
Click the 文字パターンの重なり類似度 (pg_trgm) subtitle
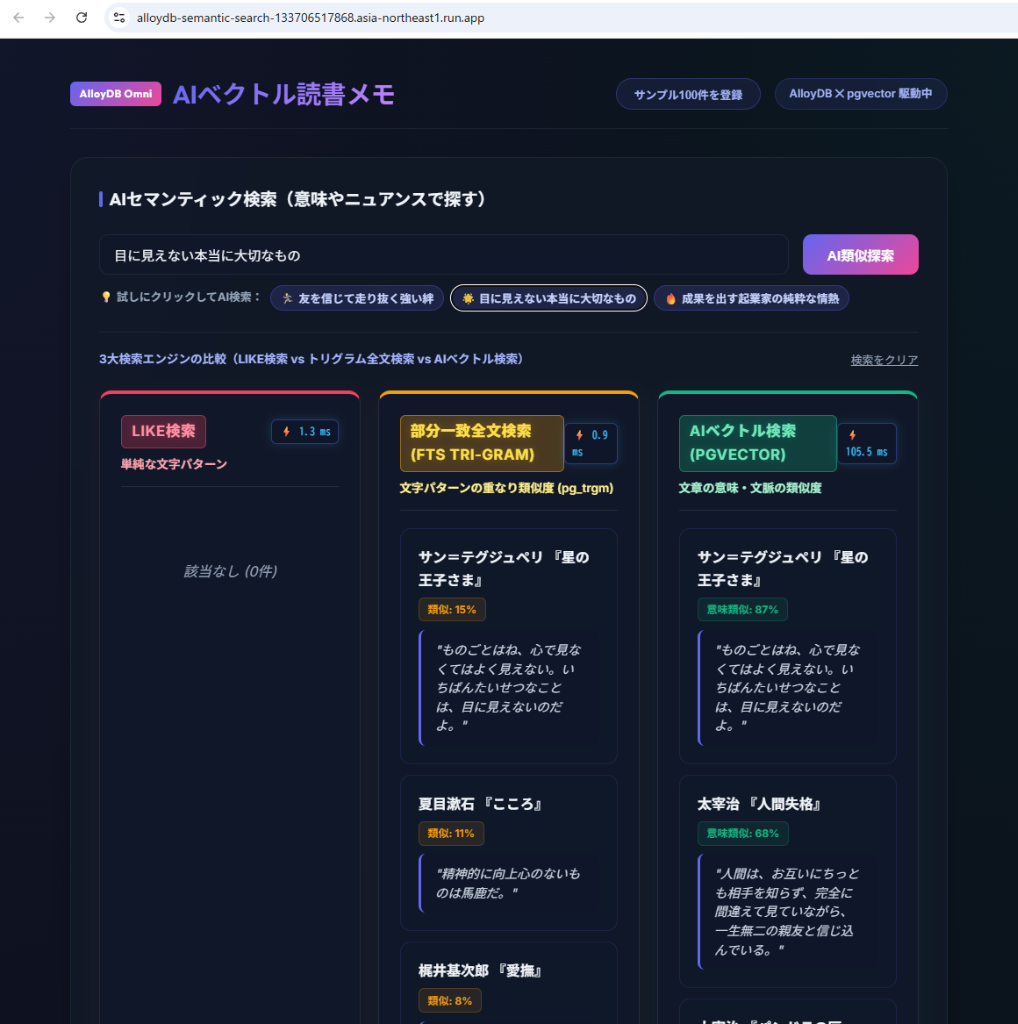click(x=507, y=488)
